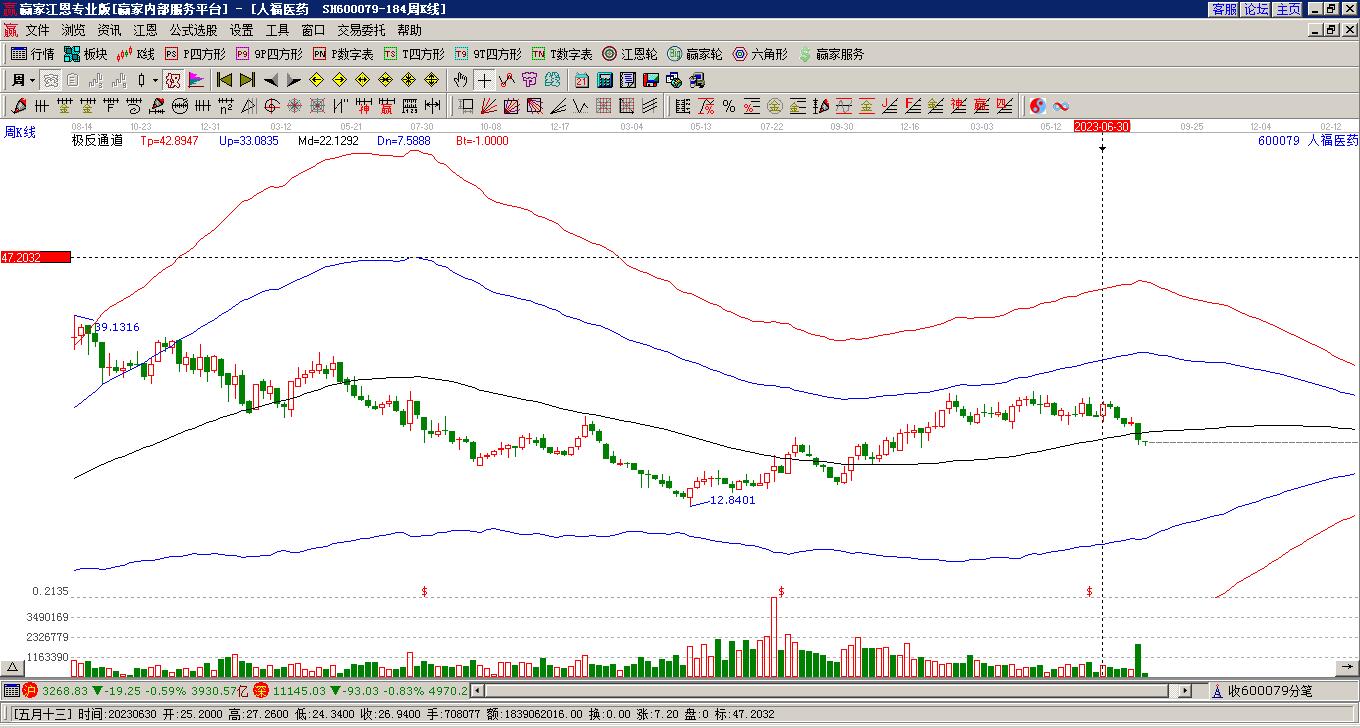Expand the volume panel triangle button
The width and height of the screenshot is (1360, 728).
[12, 668]
